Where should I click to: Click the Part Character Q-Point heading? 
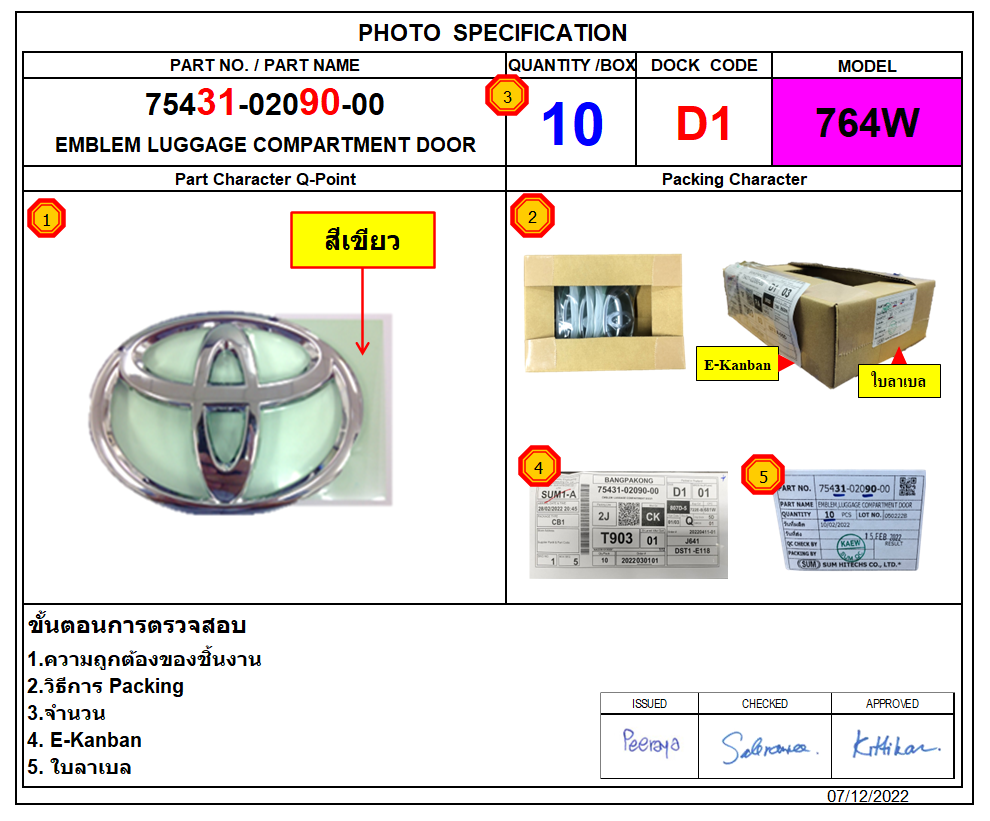[x=265, y=179]
